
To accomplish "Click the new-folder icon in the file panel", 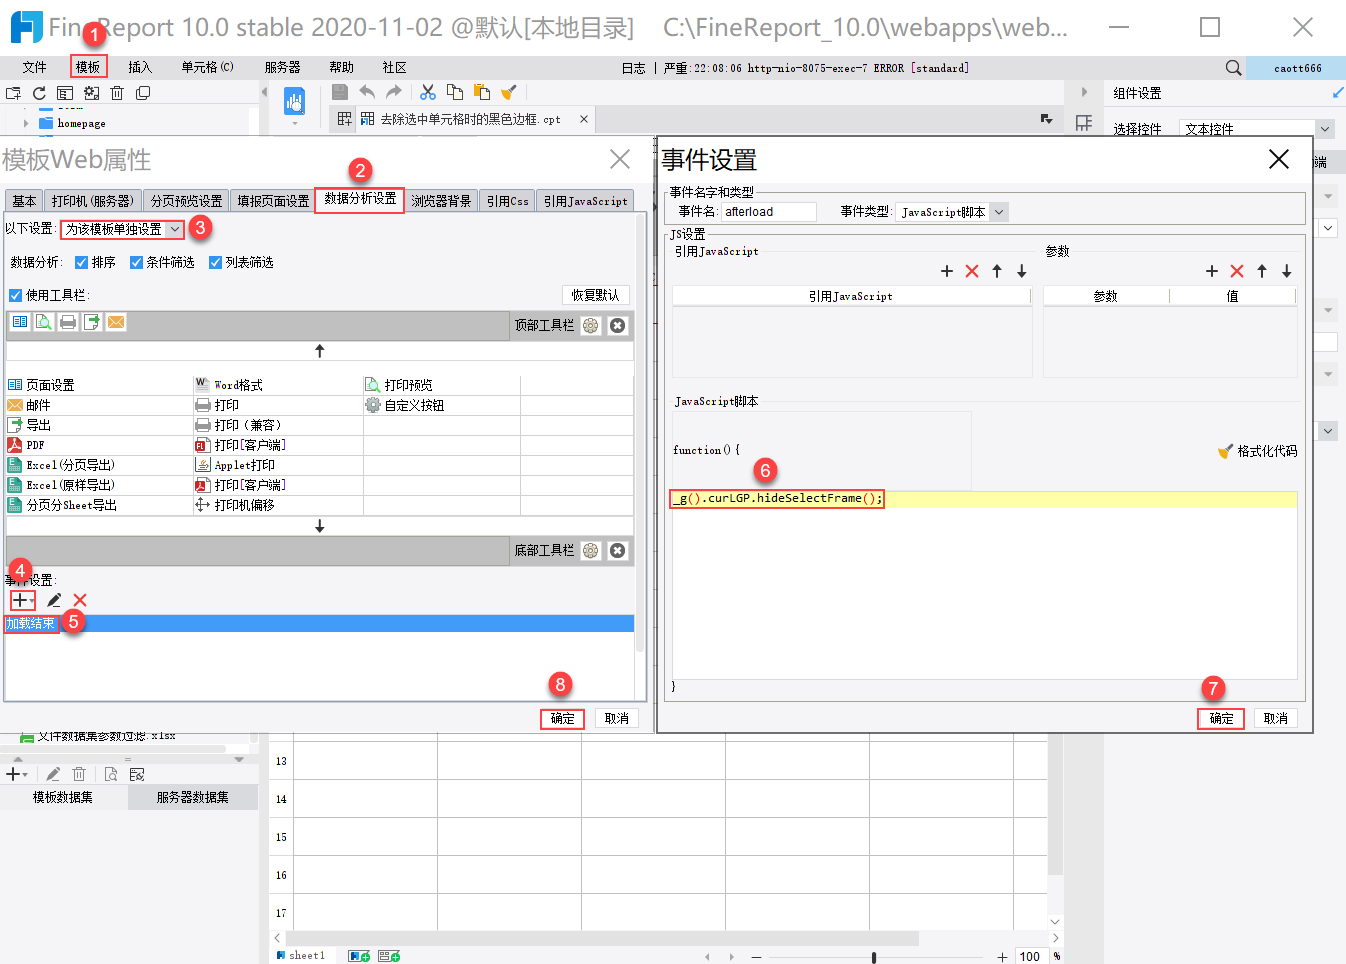I will point(13,93).
